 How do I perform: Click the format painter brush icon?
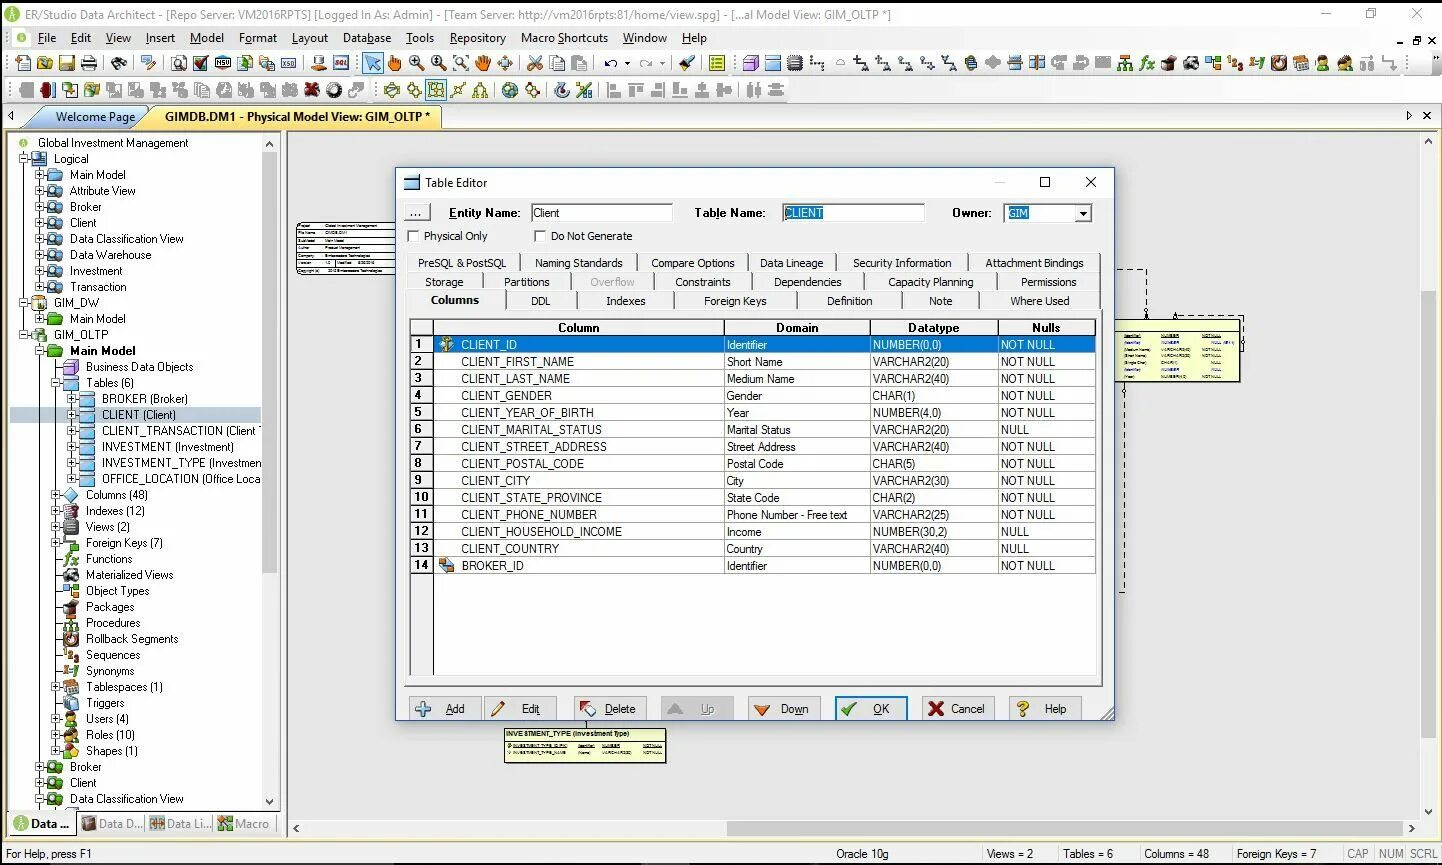click(x=686, y=63)
